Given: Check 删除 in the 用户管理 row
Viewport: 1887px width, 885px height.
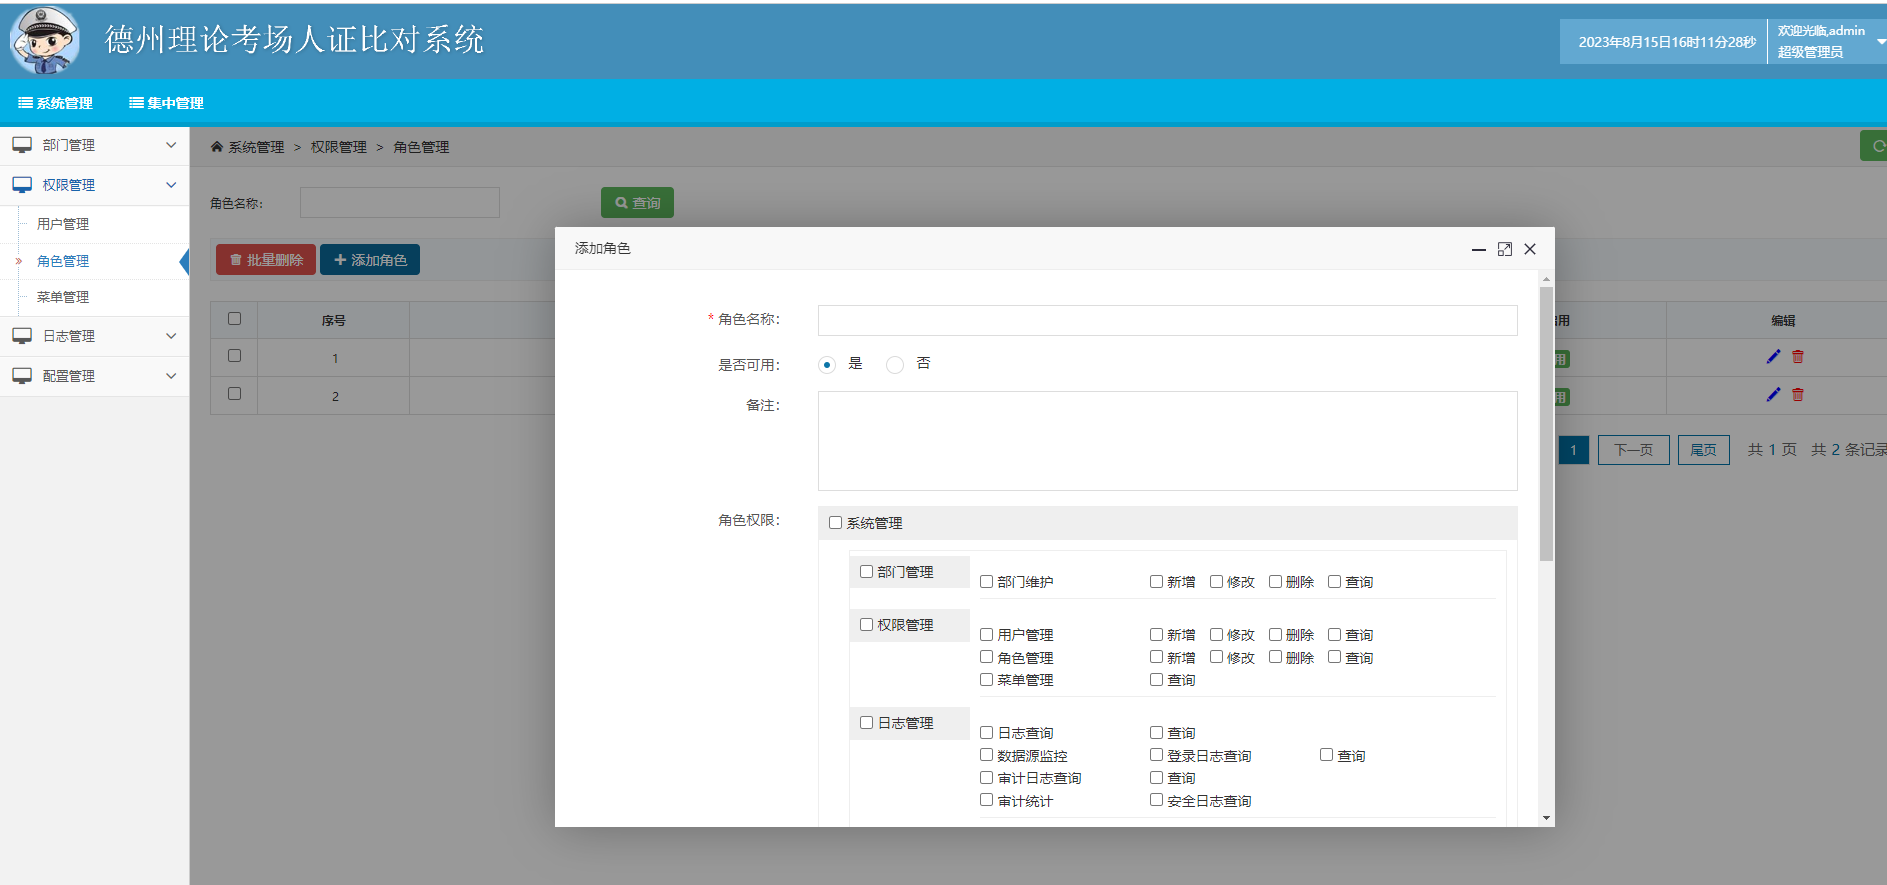Looking at the screenshot, I should click(1276, 635).
